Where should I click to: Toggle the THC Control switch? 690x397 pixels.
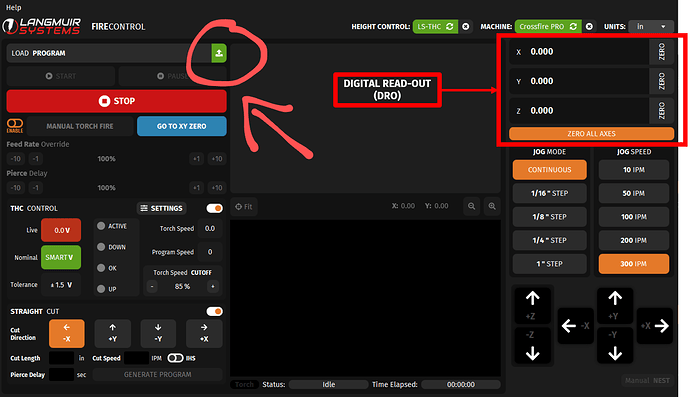[214, 208]
